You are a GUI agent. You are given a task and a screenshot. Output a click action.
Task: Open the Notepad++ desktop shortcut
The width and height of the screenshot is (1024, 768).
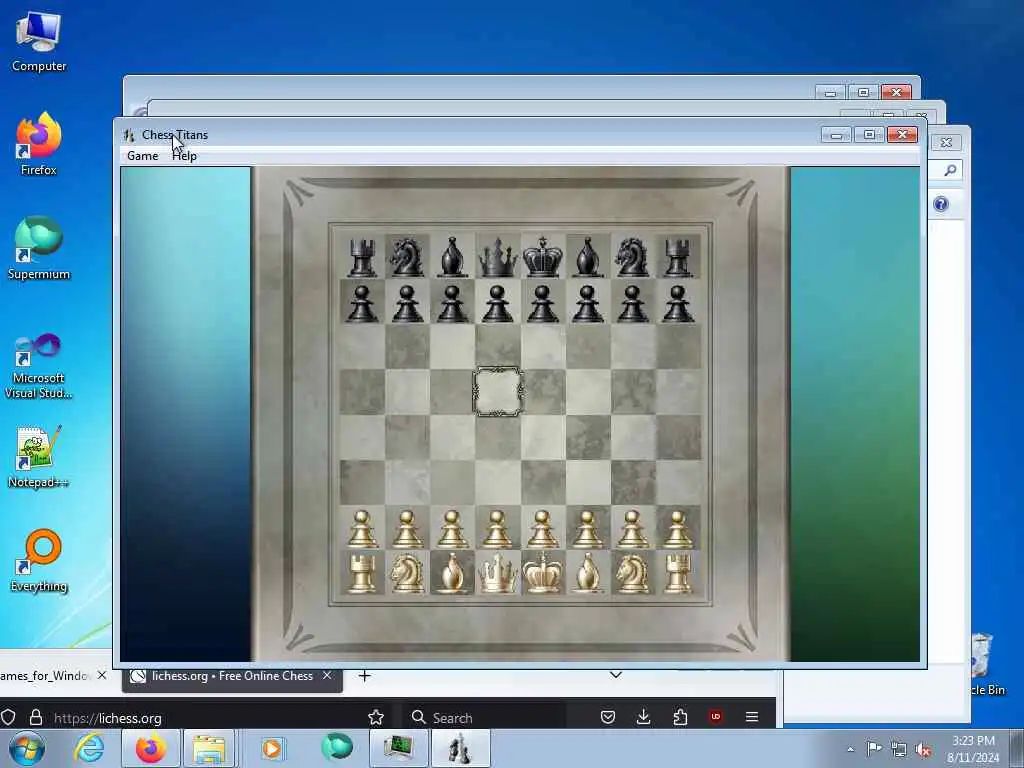coord(39,457)
